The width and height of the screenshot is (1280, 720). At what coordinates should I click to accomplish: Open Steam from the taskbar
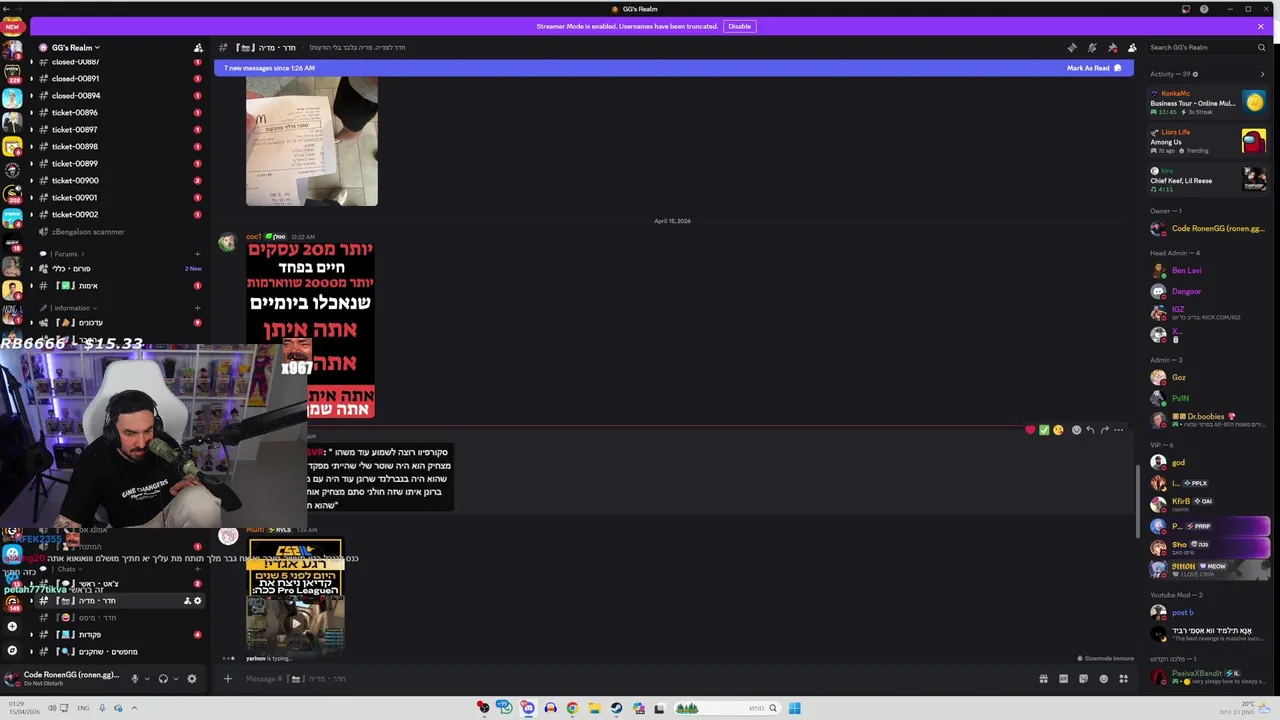coord(616,708)
